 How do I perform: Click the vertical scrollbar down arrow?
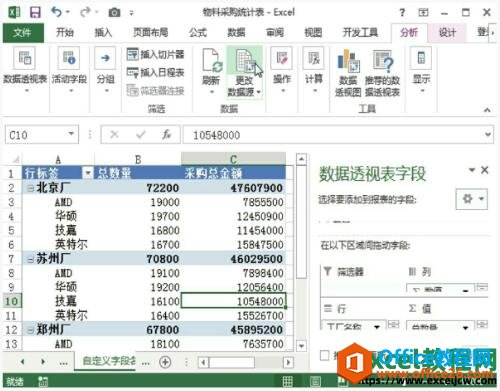pos(301,346)
